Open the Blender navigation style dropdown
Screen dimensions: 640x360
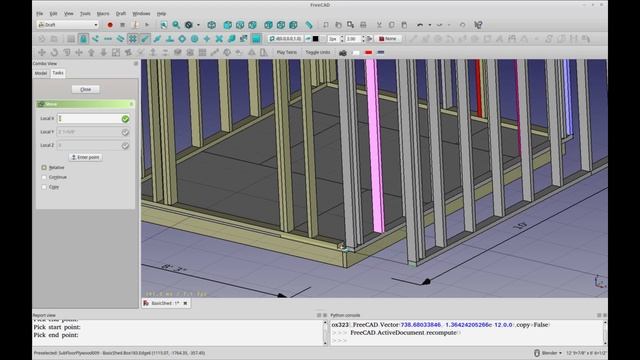(x=549, y=353)
